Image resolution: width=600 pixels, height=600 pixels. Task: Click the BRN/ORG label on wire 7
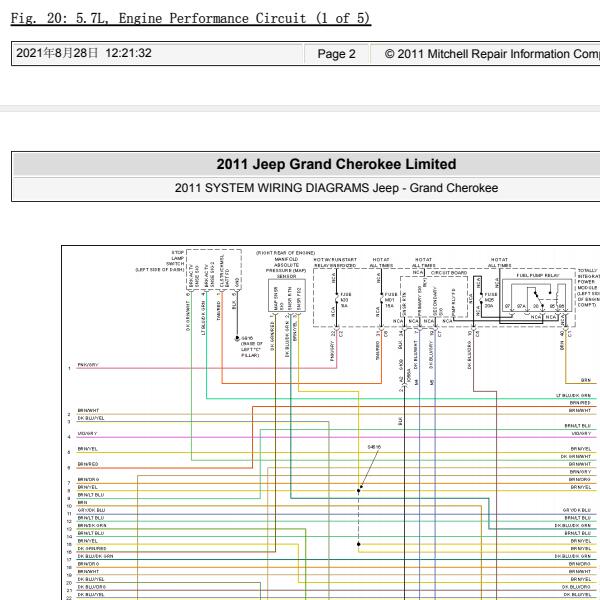[88, 479]
